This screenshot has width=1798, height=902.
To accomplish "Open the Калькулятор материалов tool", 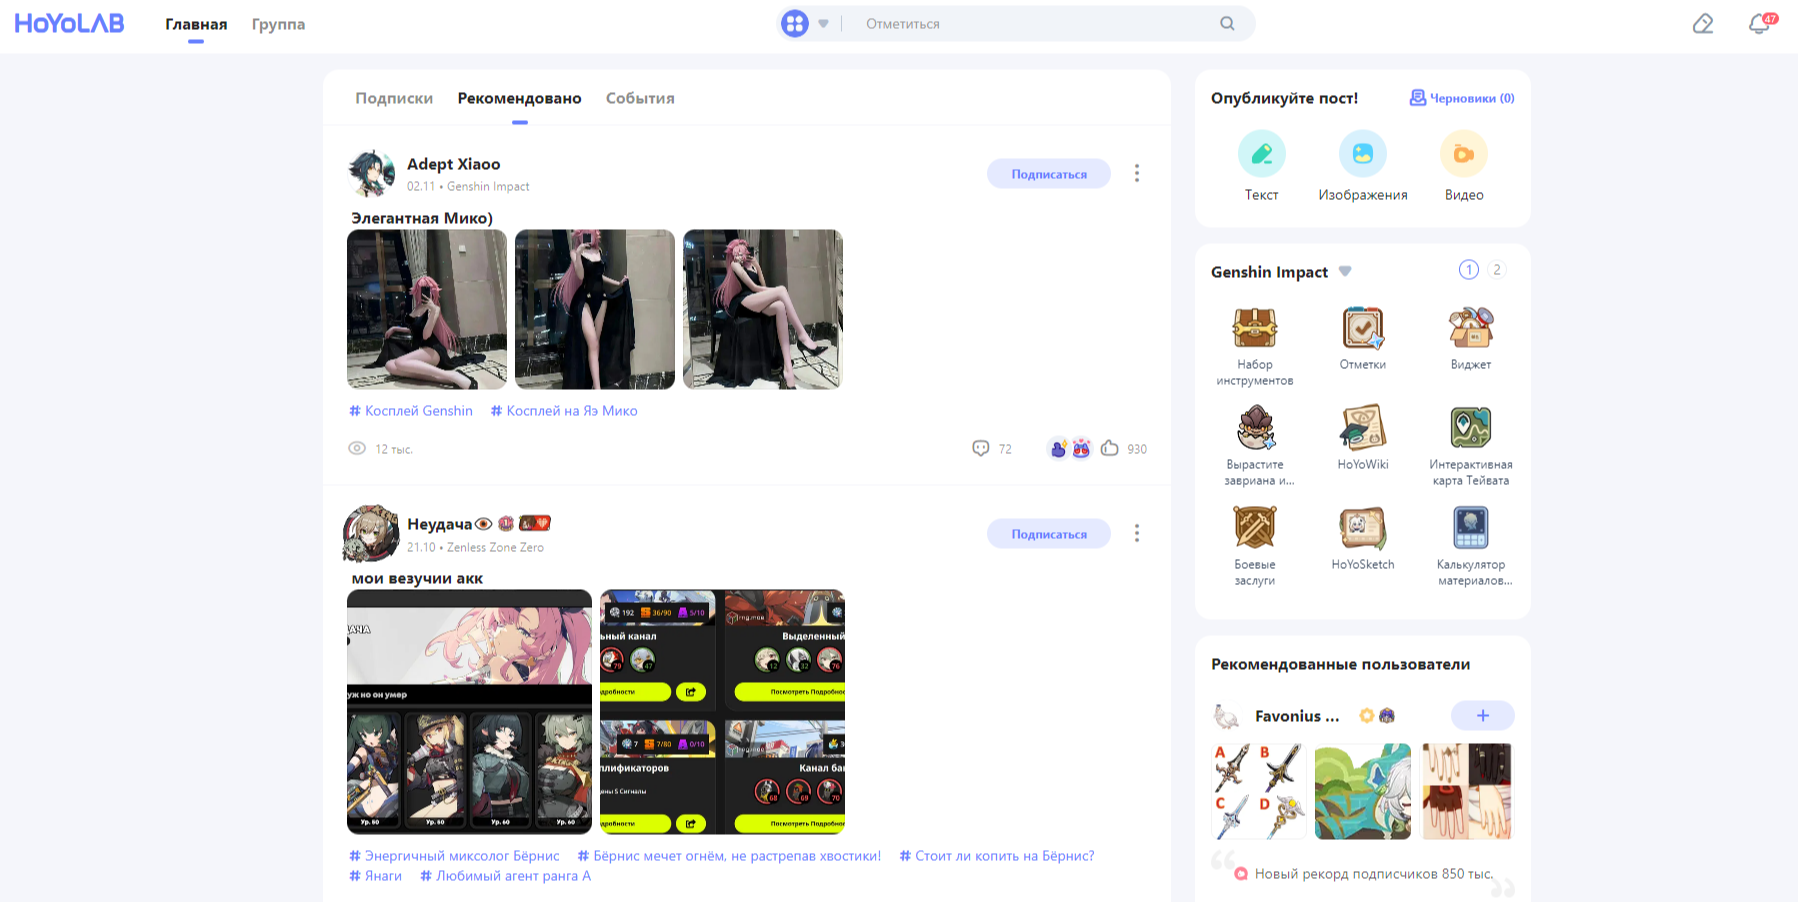I will point(1471,546).
